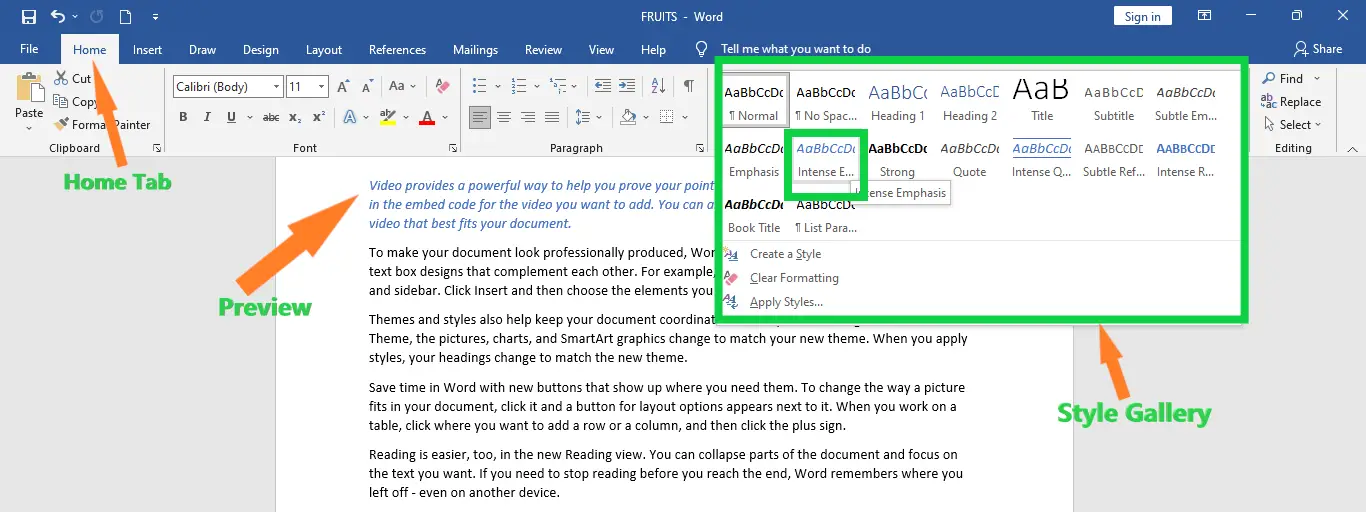This screenshot has height=512, width=1366.
Task: Click the Justify alignment icon
Action: click(551, 117)
